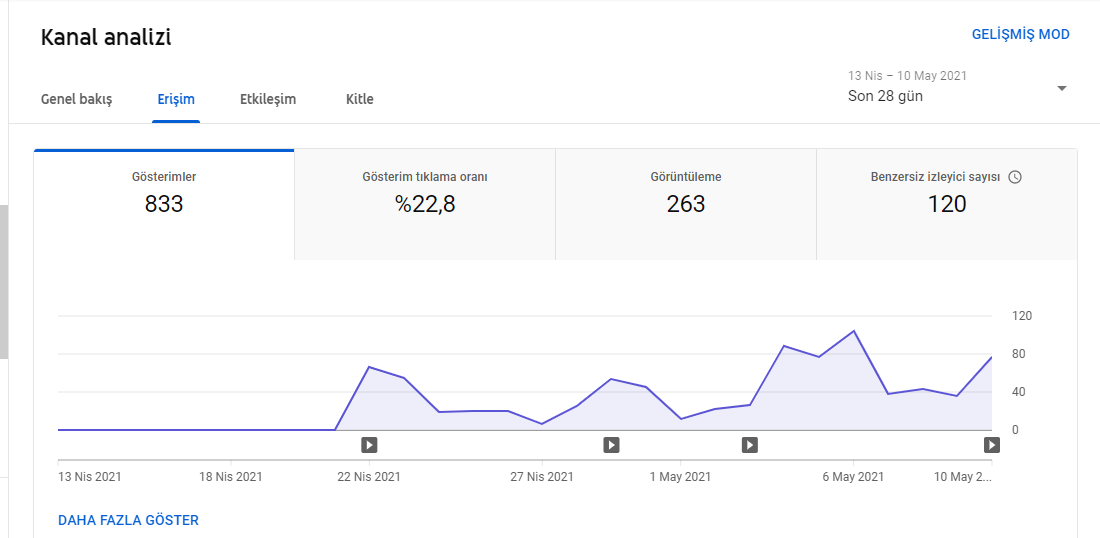The height and width of the screenshot is (538, 1100).
Task: Select the Erişim tab
Action: [176, 99]
